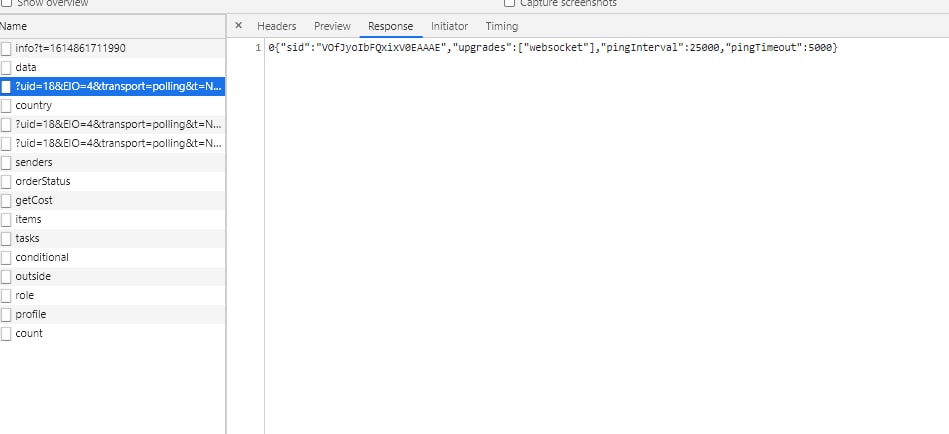Select the highlighted ?uid=18 polling request
Screen dimensions: 949x434
pos(113,87)
